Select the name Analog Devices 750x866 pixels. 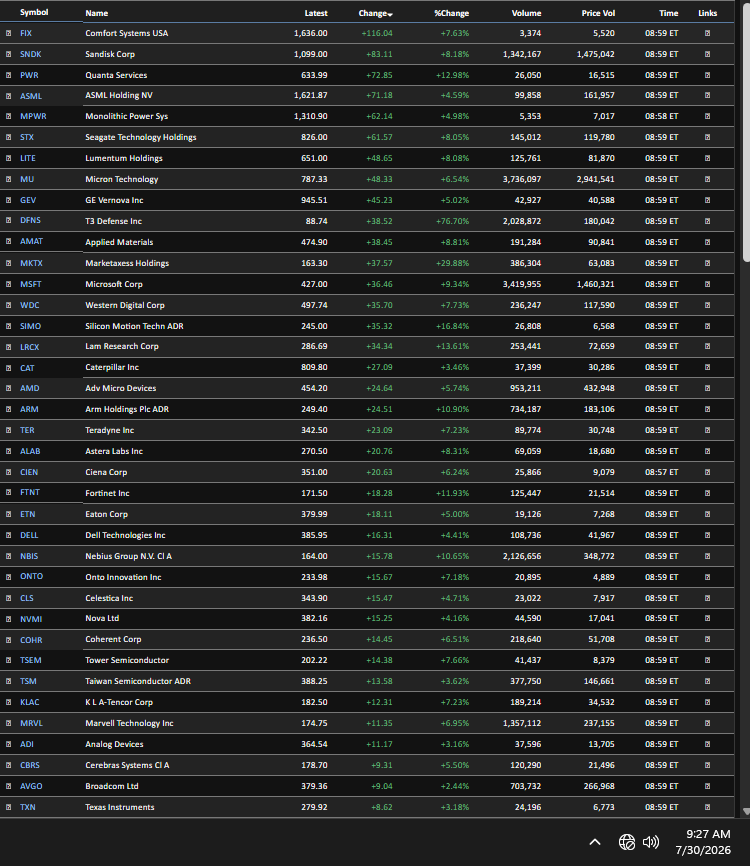pos(114,744)
